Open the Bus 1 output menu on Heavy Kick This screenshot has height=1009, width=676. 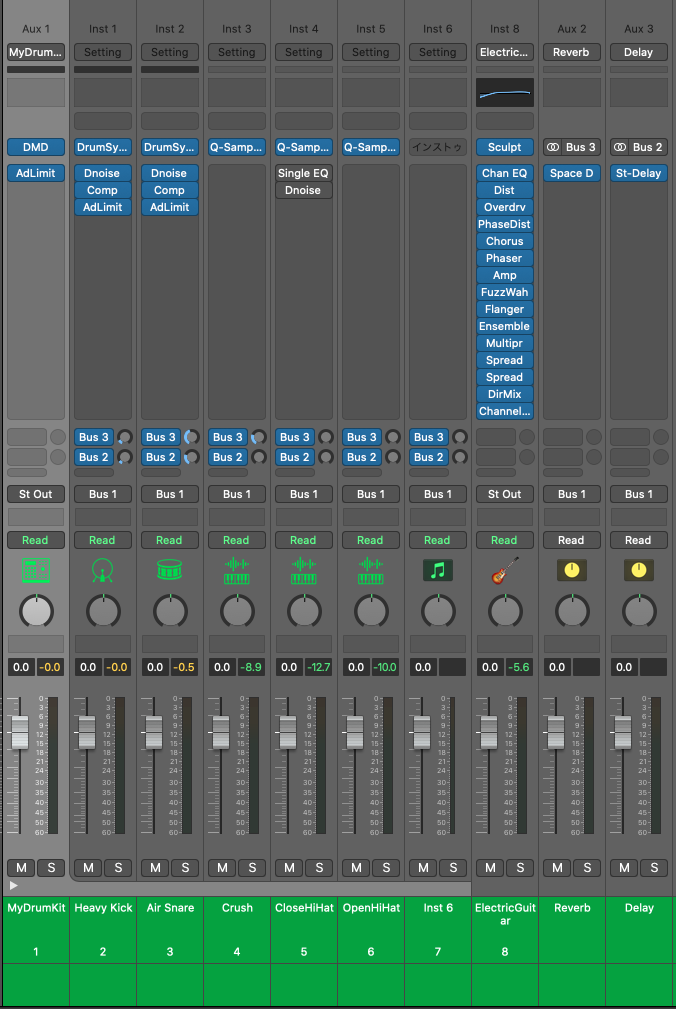(x=103, y=494)
